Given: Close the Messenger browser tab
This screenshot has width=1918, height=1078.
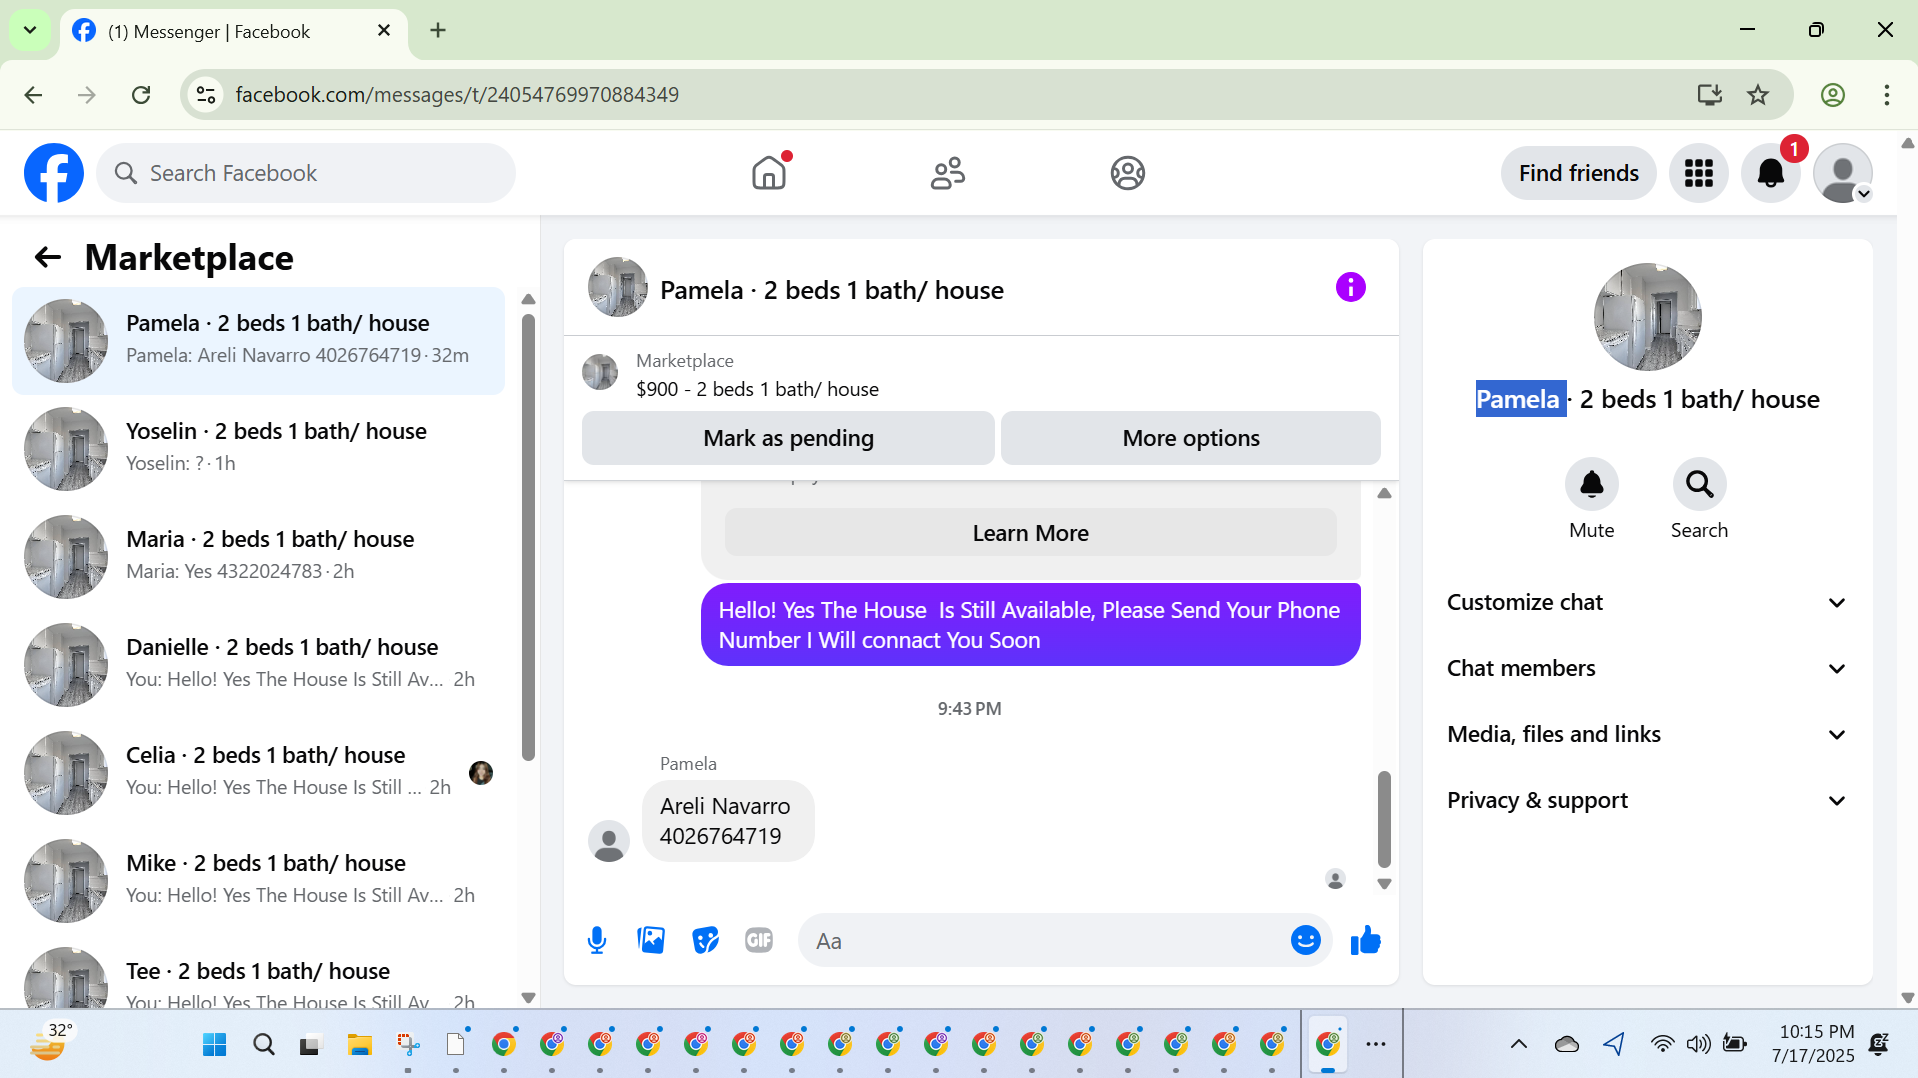Looking at the screenshot, I should point(384,31).
